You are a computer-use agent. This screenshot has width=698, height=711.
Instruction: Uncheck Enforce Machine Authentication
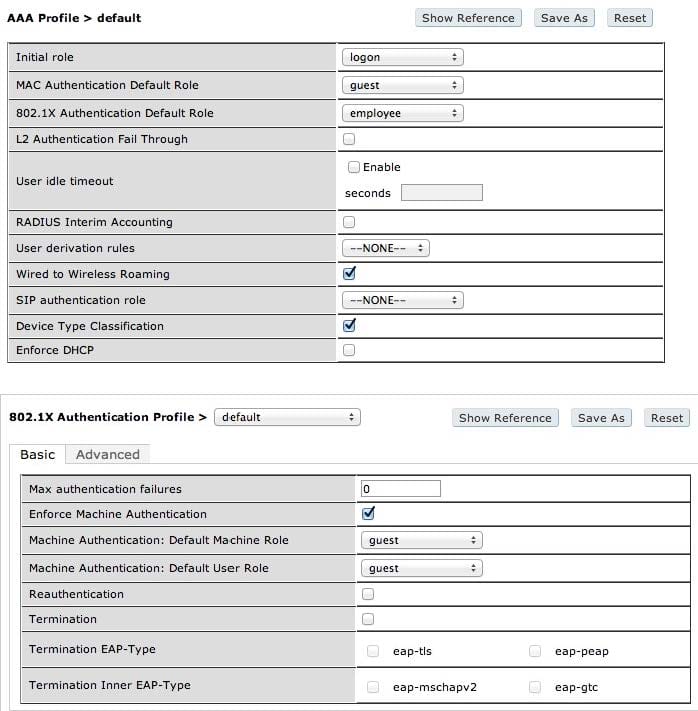click(368, 514)
